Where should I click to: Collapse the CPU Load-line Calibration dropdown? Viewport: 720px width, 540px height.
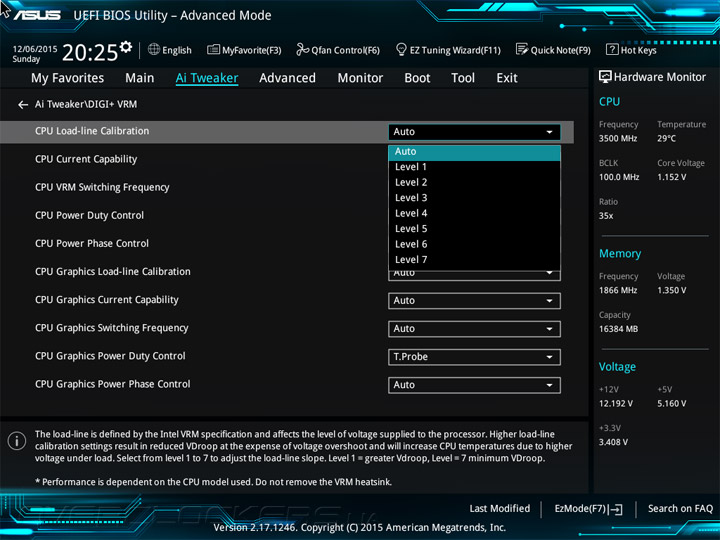click(x=474, y=132)
